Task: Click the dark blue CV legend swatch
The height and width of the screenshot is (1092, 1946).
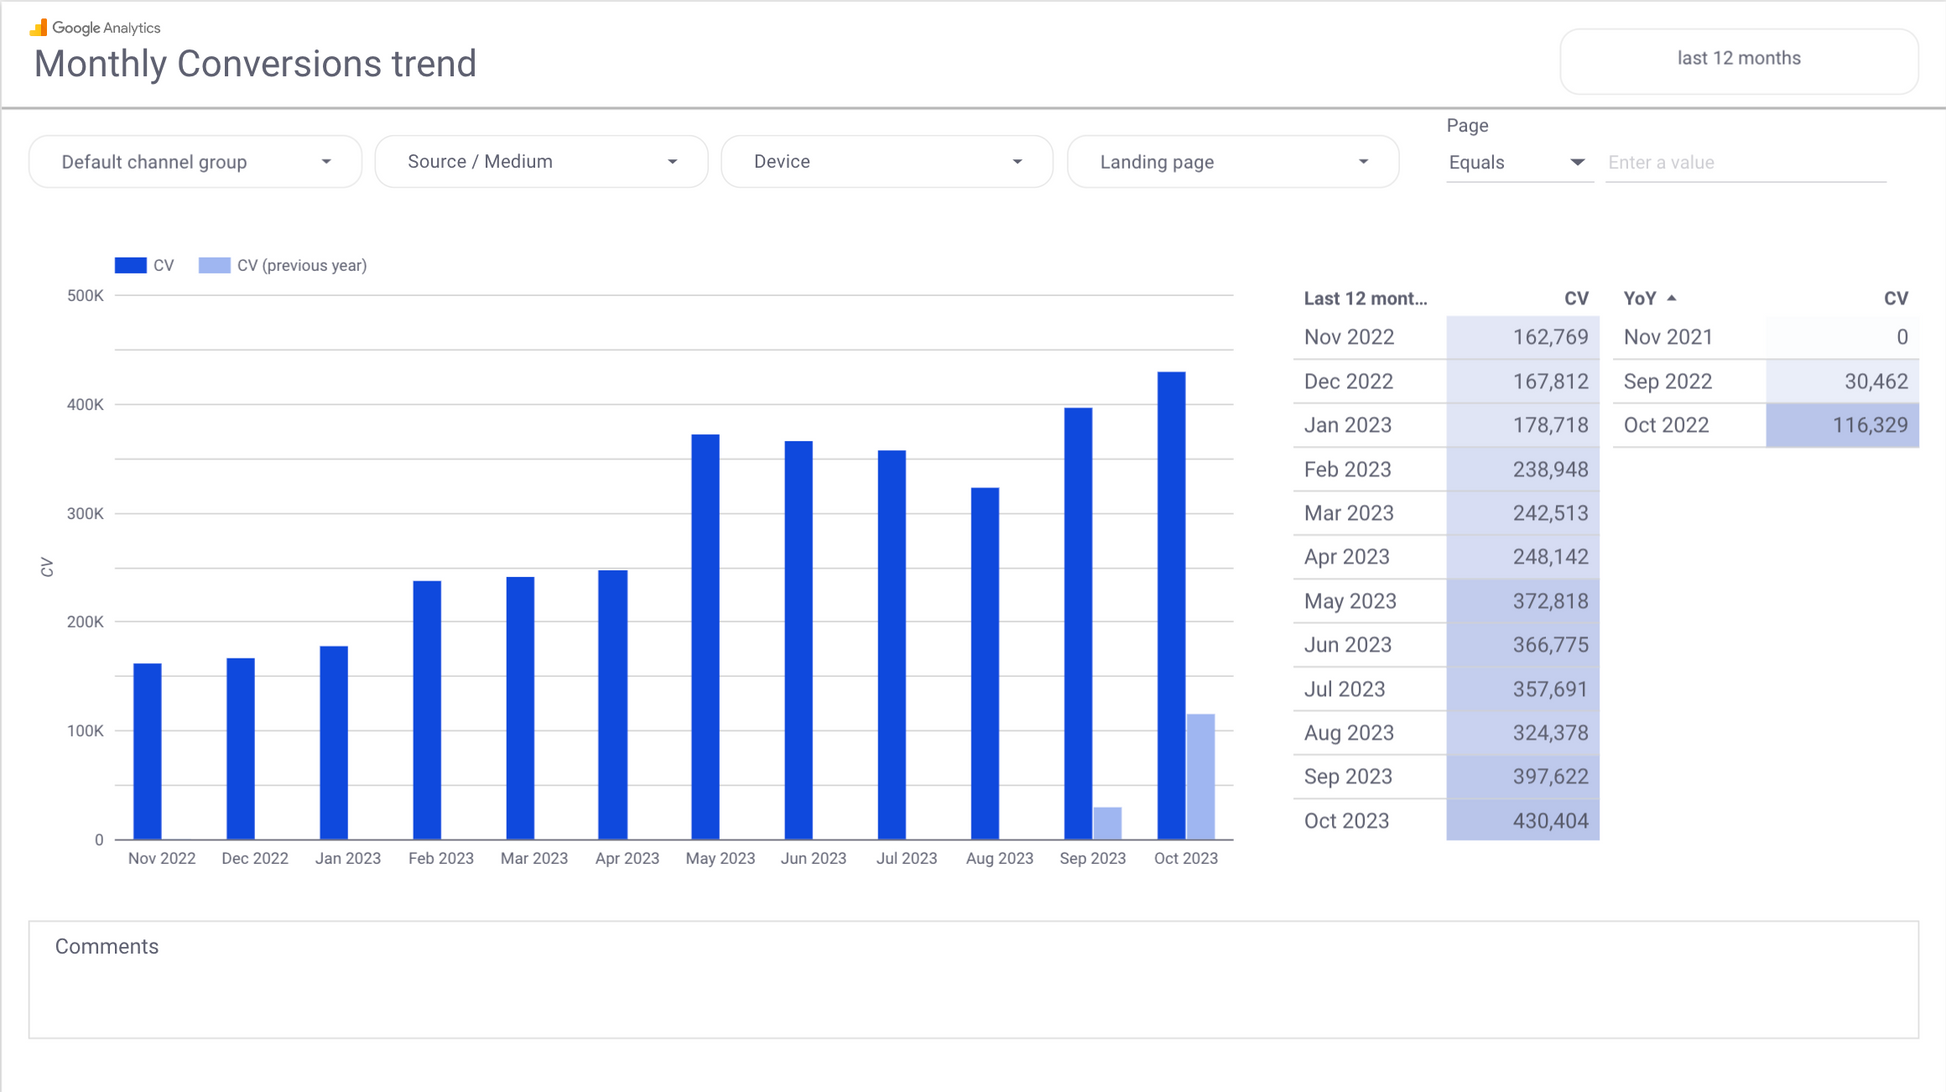Action: click(130, 265)
